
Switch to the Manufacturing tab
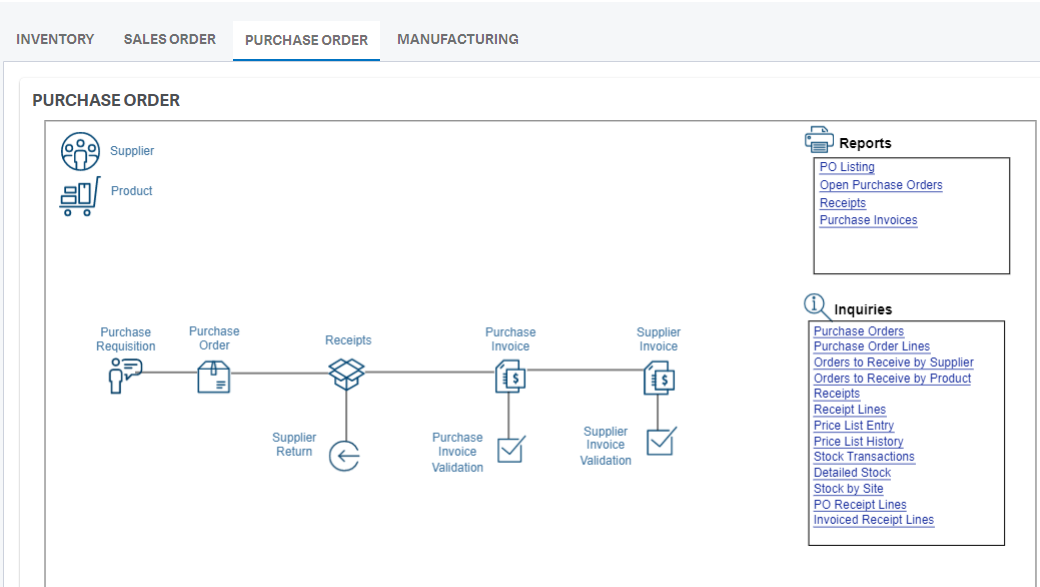click(x=458, y=39)
